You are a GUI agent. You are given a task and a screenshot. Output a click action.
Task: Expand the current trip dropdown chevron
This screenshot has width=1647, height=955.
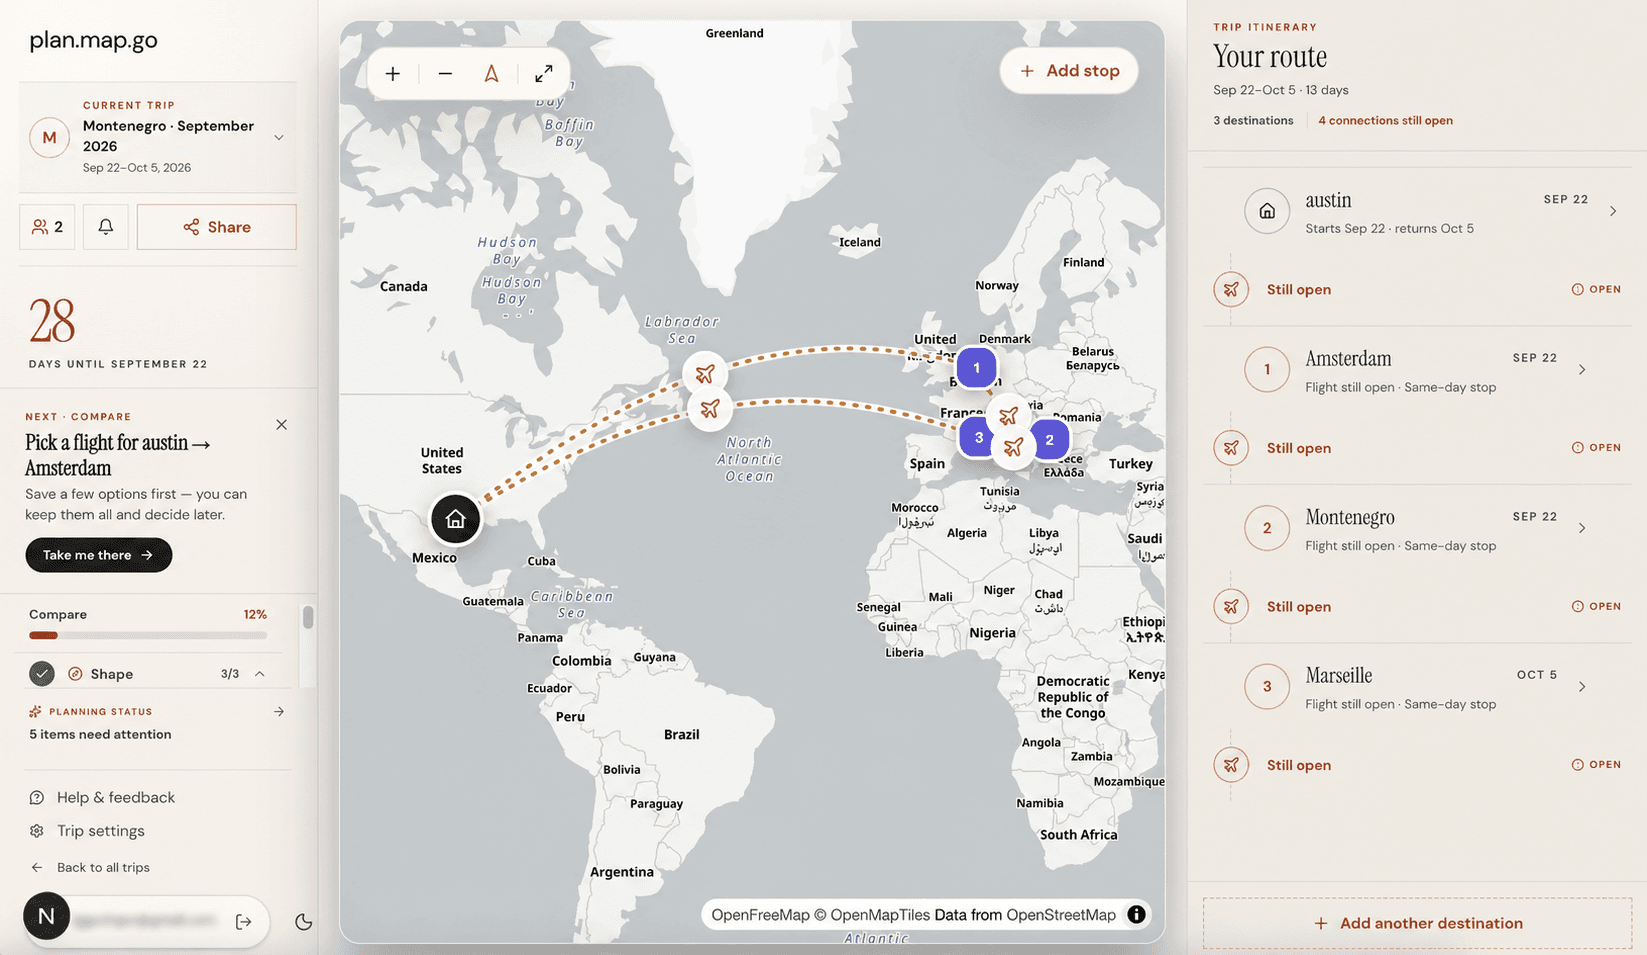pos(279,137)
